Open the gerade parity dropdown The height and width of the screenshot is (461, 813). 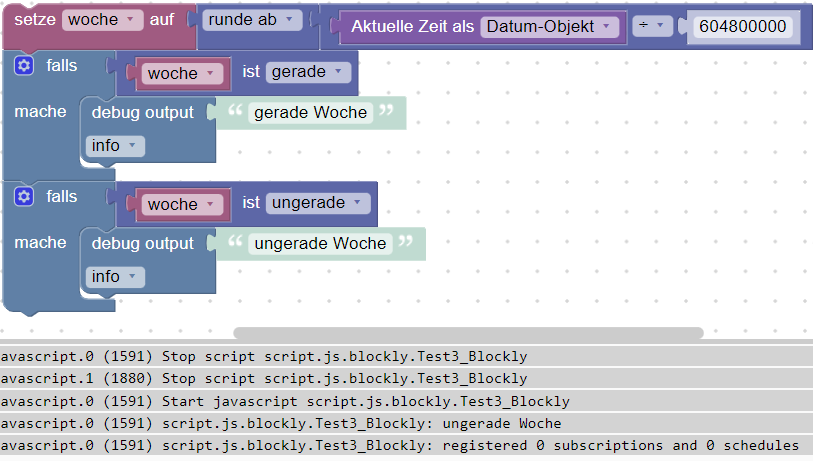tap(309, 72)
